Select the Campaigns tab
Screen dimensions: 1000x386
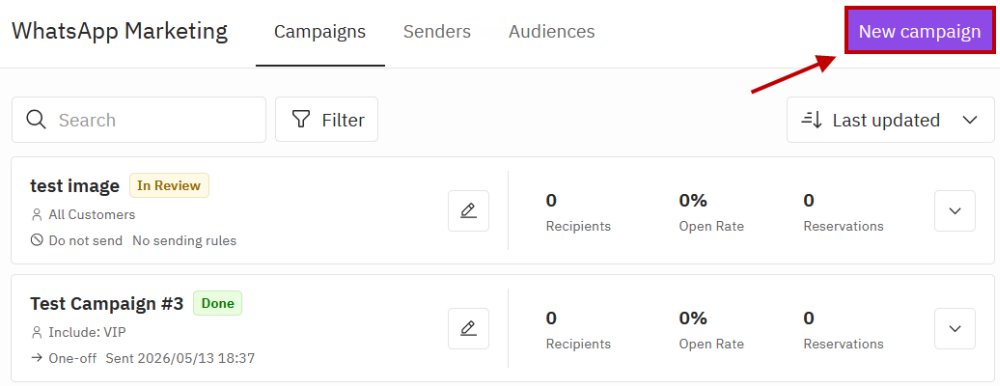(320, 31)
